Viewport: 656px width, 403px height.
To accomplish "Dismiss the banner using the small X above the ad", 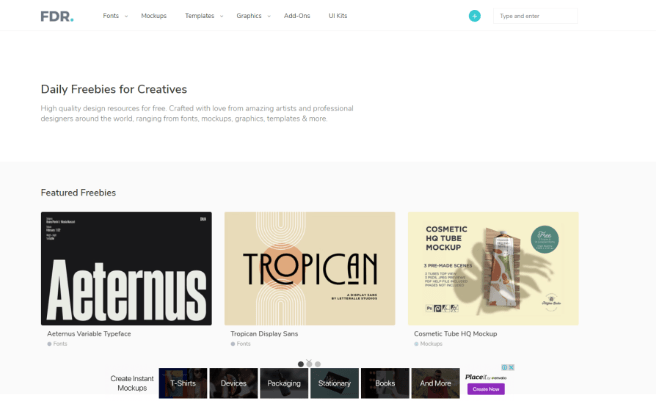I will [309, 361].
